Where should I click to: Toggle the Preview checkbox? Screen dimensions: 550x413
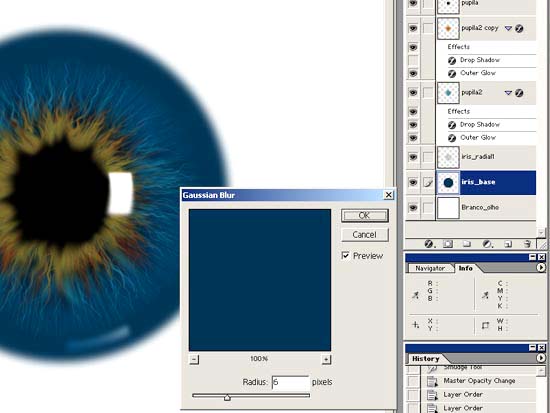tap(346, 255)
